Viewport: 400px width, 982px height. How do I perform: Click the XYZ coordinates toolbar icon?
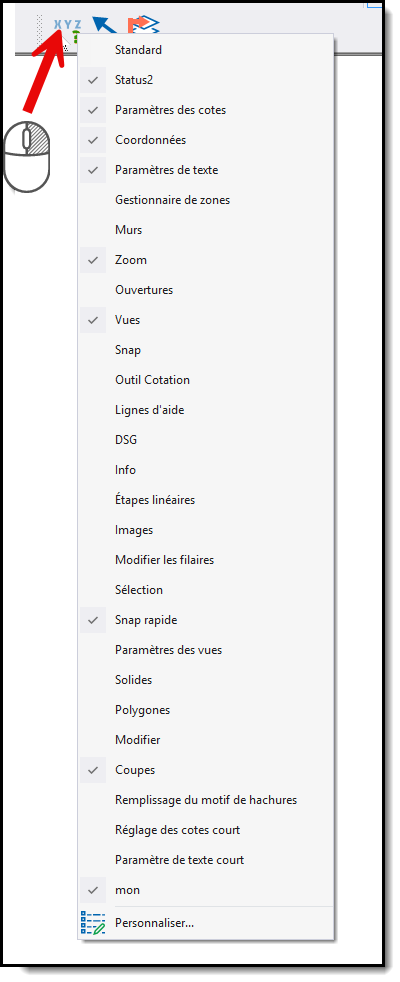(68, 25)
